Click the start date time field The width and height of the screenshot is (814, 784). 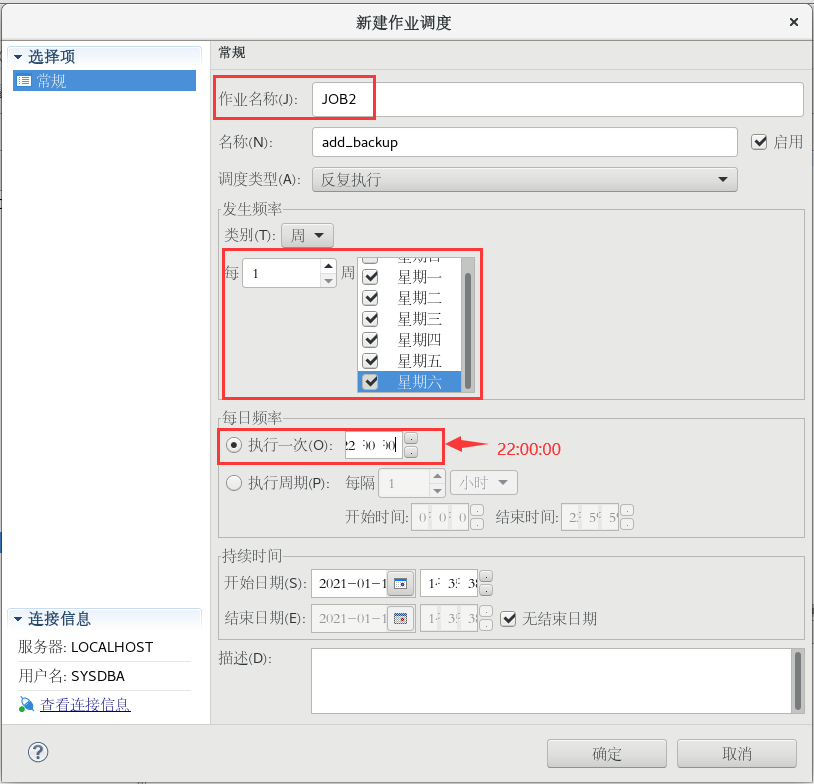449,584
